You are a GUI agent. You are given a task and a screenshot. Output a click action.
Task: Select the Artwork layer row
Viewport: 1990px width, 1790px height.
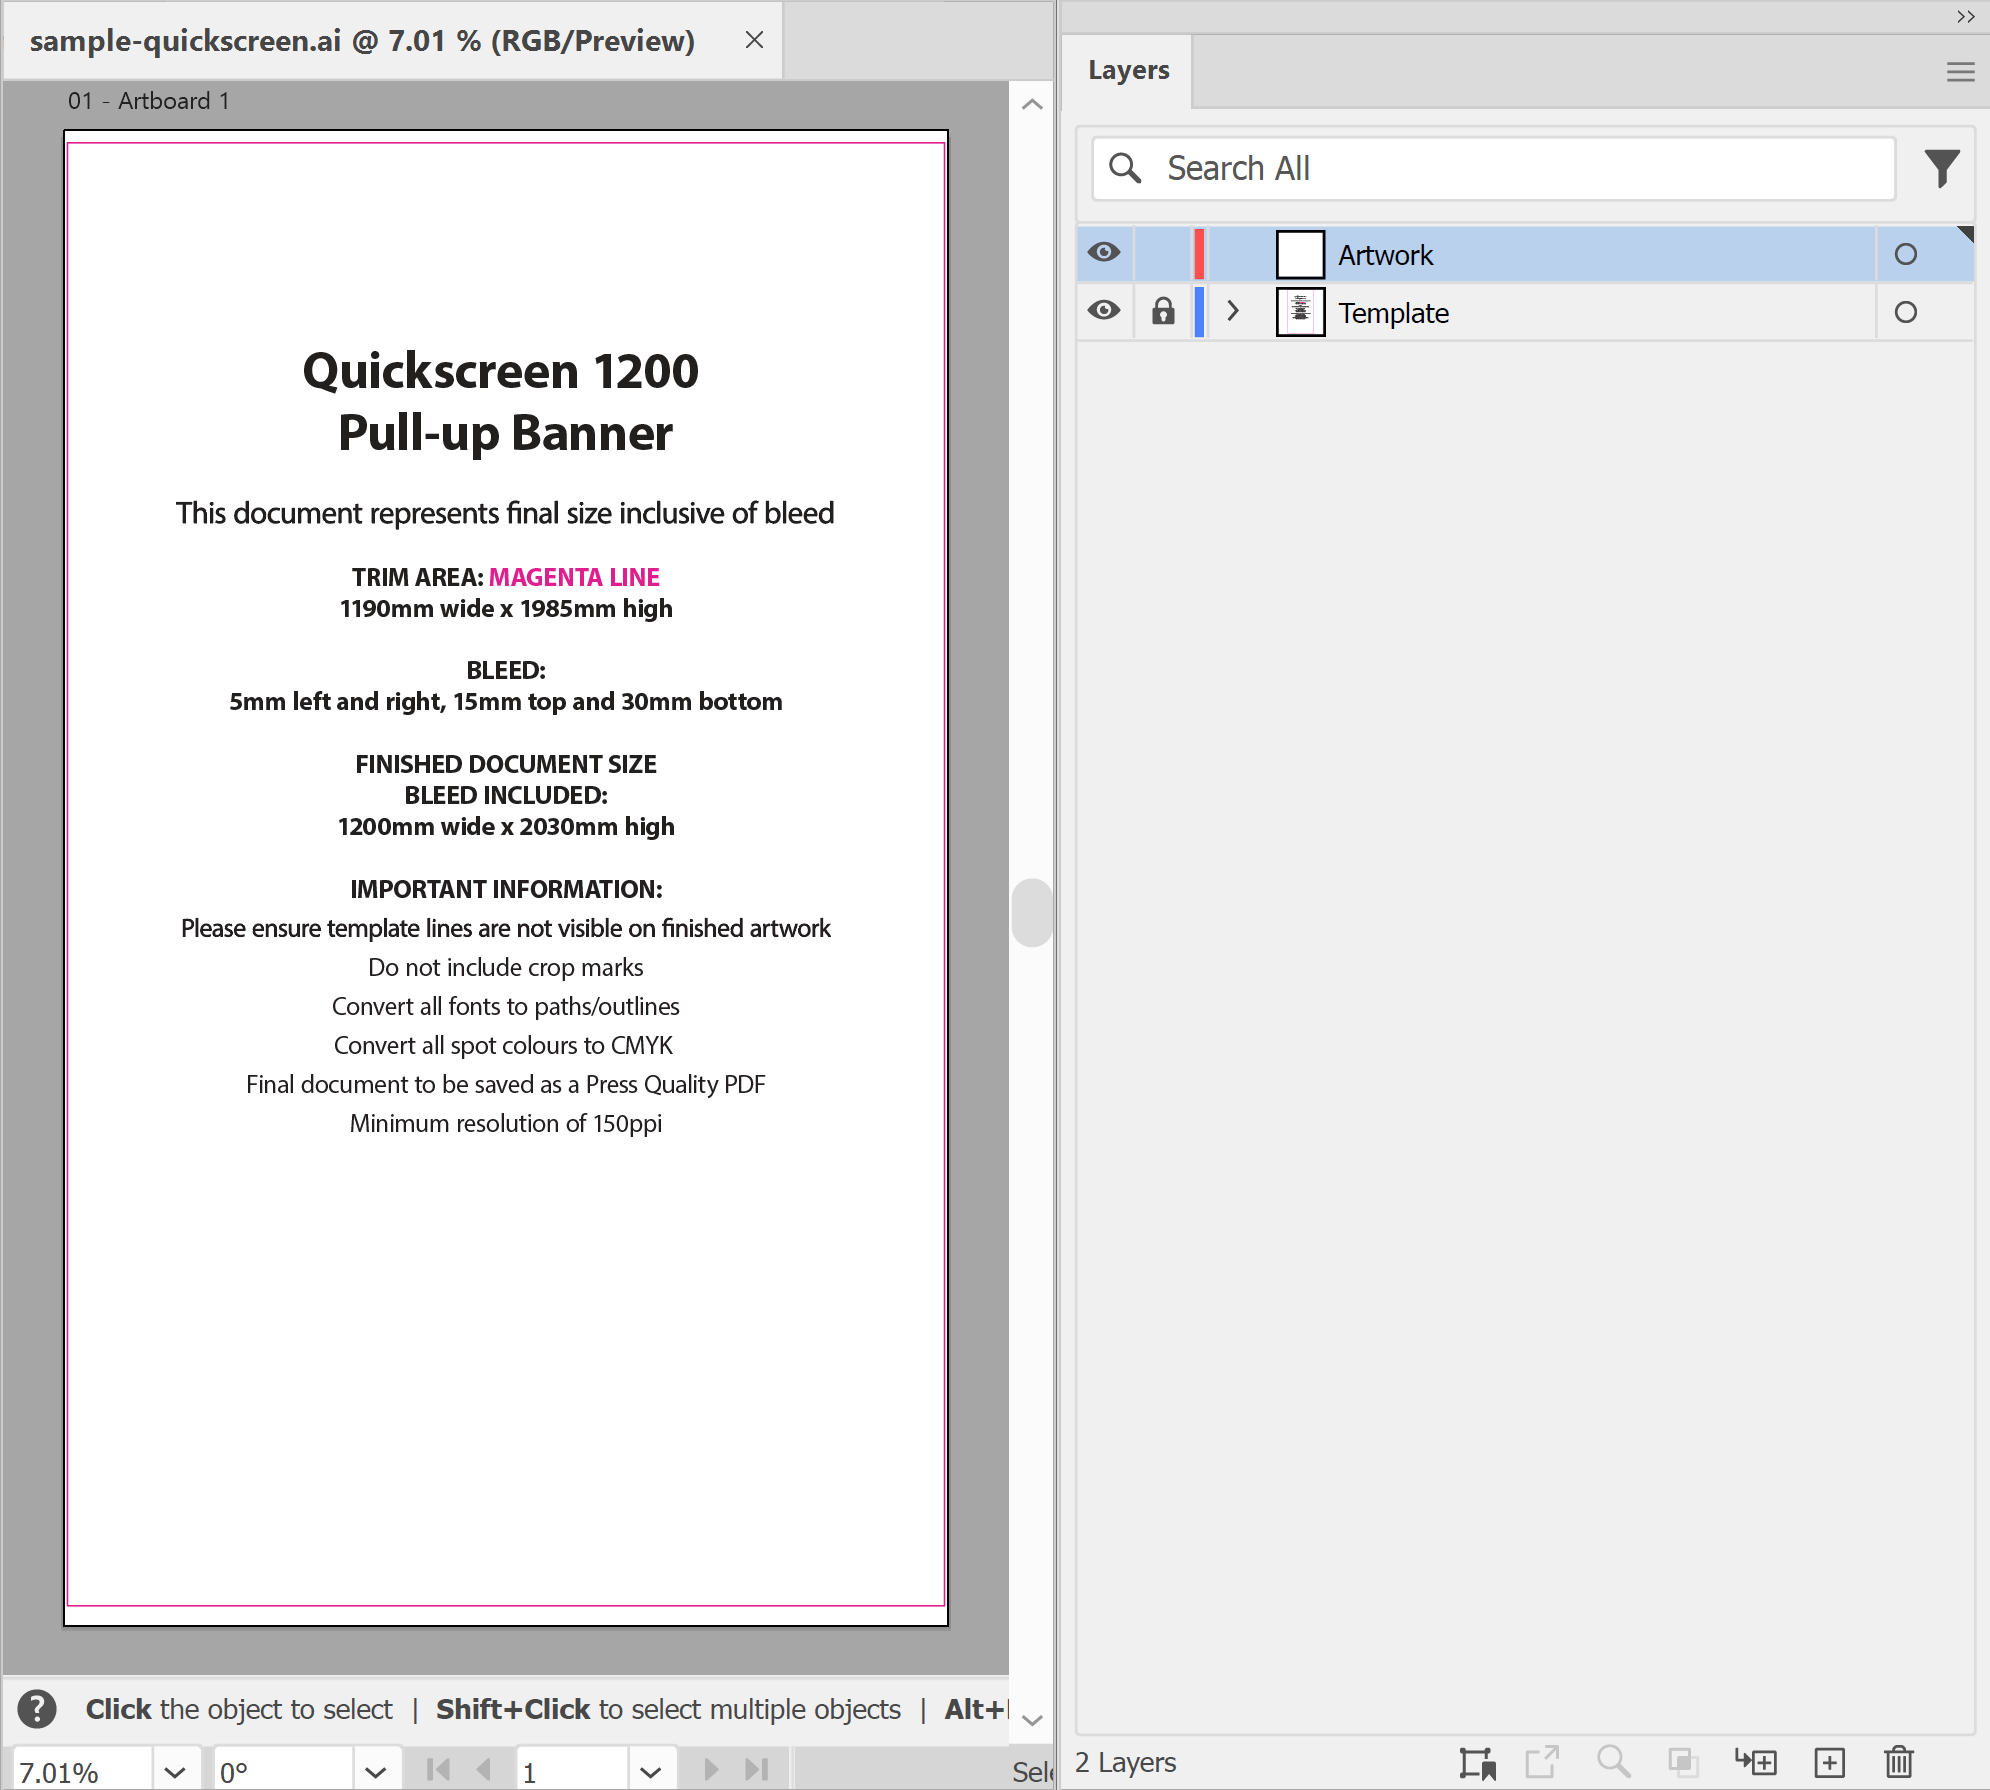point(1525,254)
